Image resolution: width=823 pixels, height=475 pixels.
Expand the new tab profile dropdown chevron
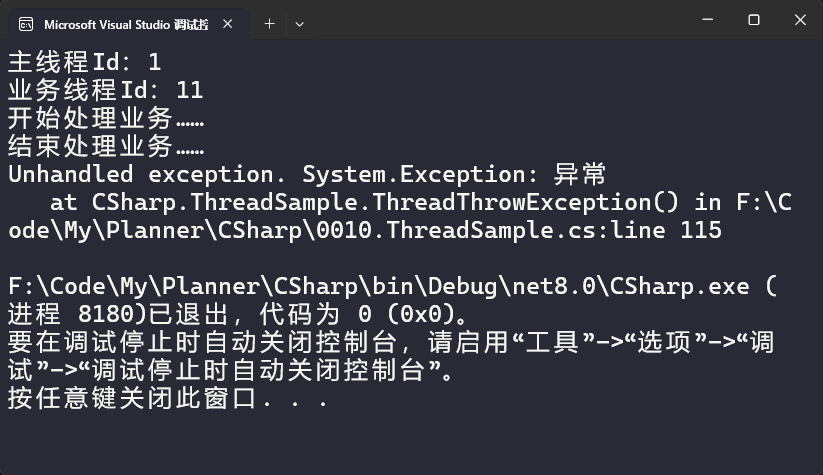[299, 24]
